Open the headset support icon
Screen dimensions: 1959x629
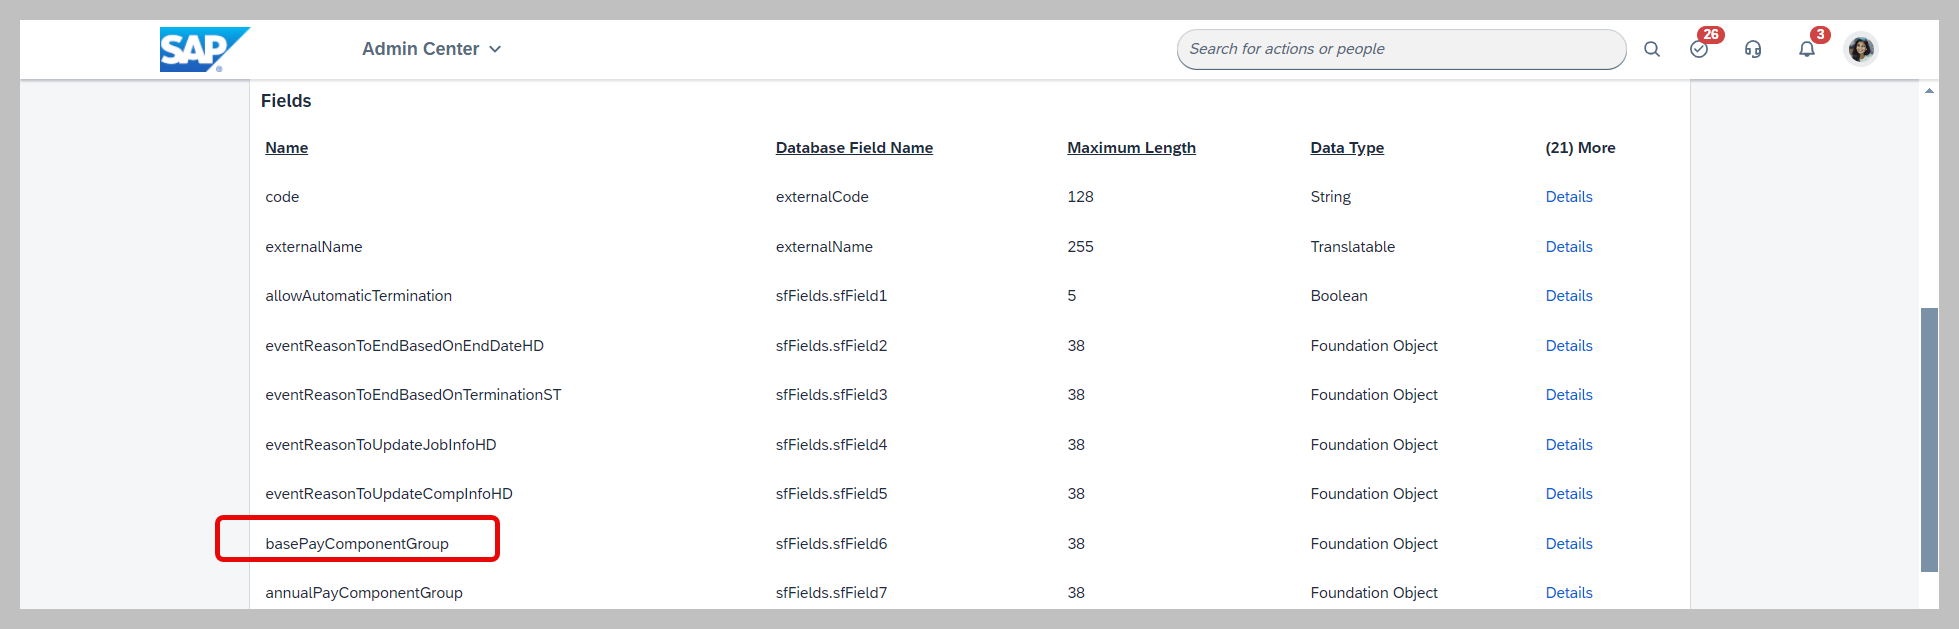(1753, 49)
